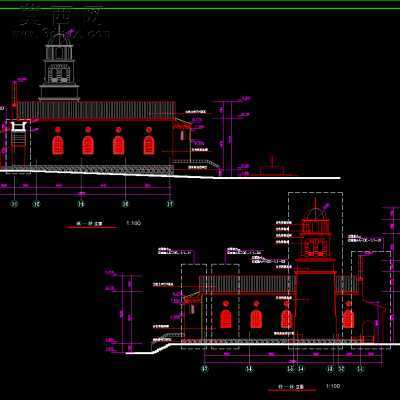Click the upper elevation's underlined title label

tap(90, 224)
